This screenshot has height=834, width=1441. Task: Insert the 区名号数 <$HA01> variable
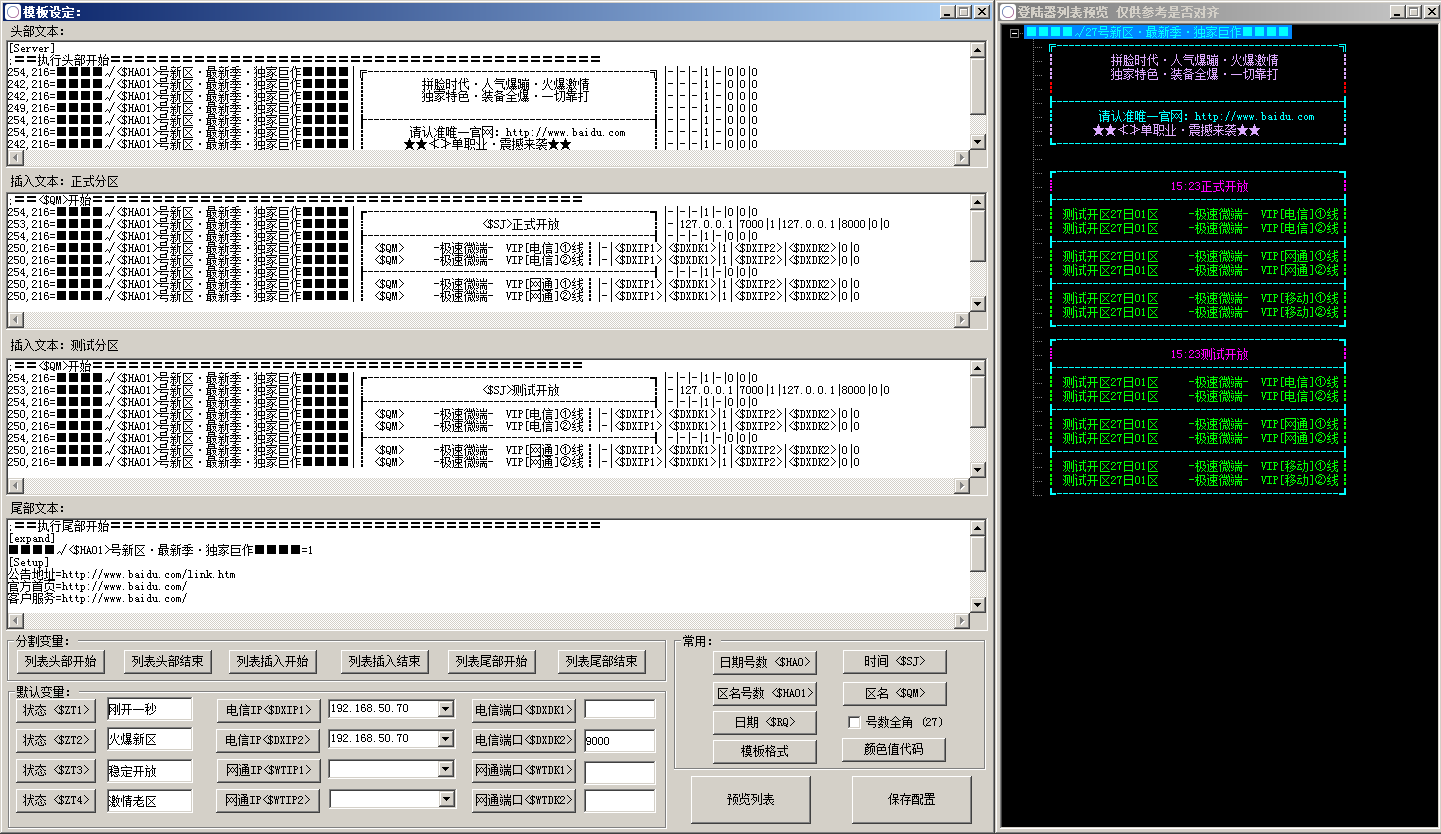[x=765, y=693]
